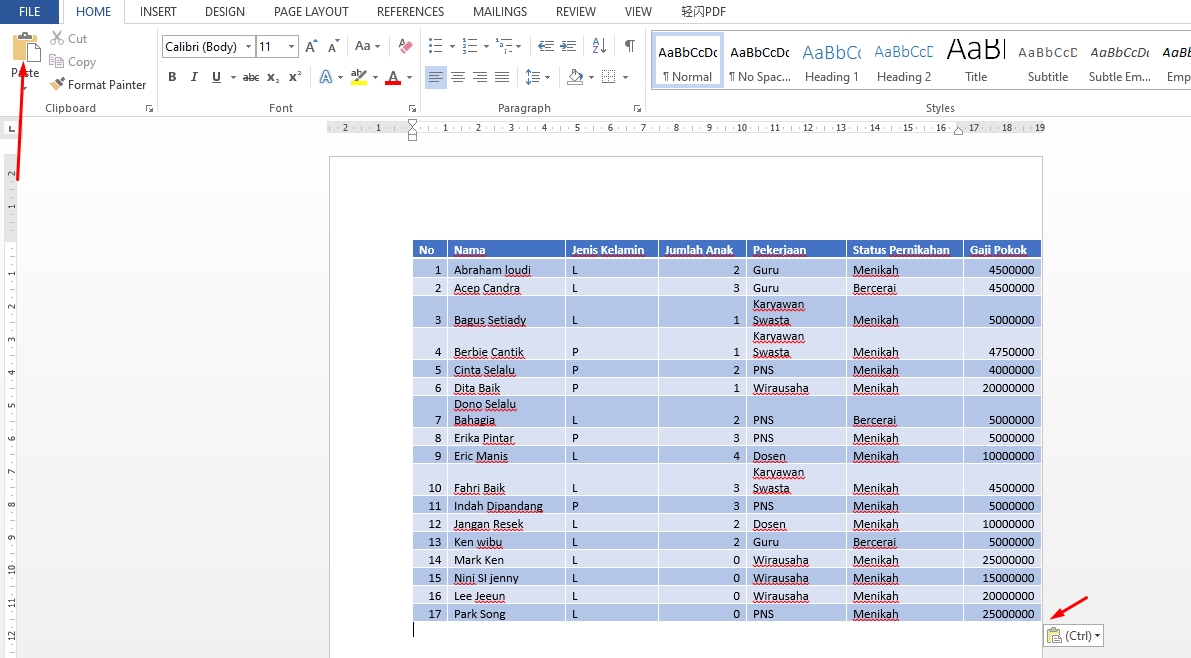Open the Borders dropdown arrow
The image size is (1191, 658).
625,78
